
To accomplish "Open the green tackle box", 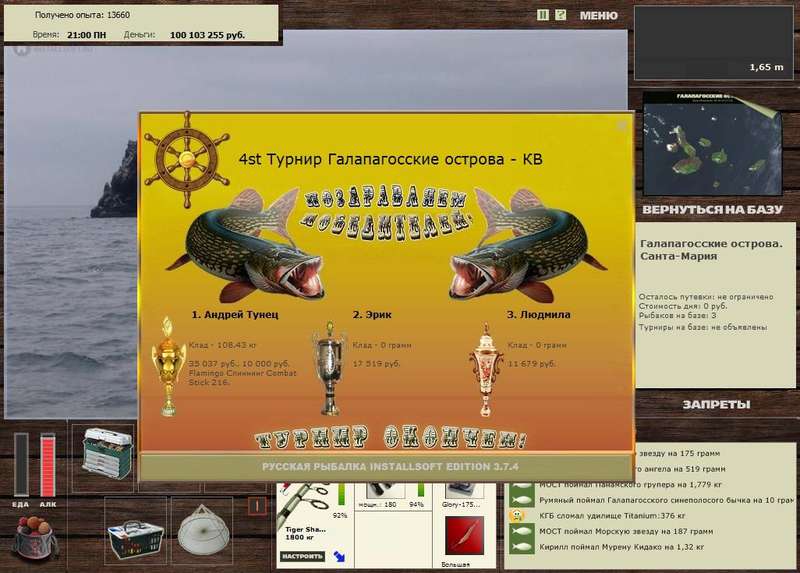I will 107,454.
